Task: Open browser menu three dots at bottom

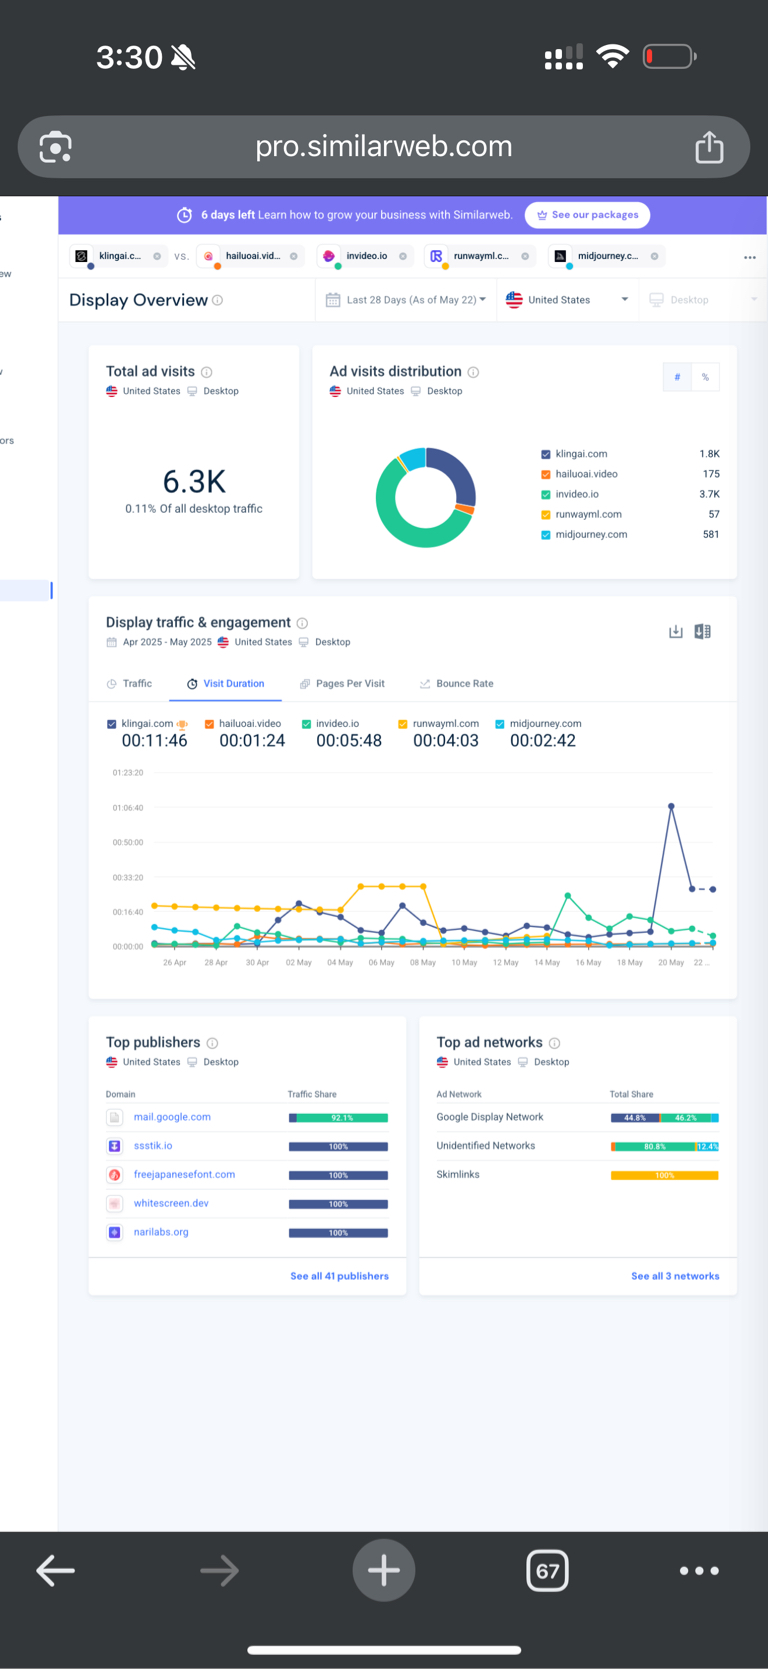Action: tap(699, 1571)
